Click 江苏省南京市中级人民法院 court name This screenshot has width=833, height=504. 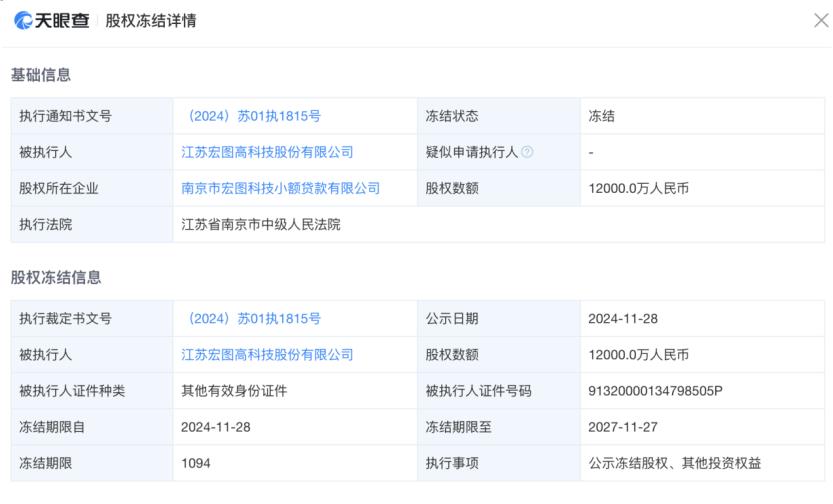(261, 224)
